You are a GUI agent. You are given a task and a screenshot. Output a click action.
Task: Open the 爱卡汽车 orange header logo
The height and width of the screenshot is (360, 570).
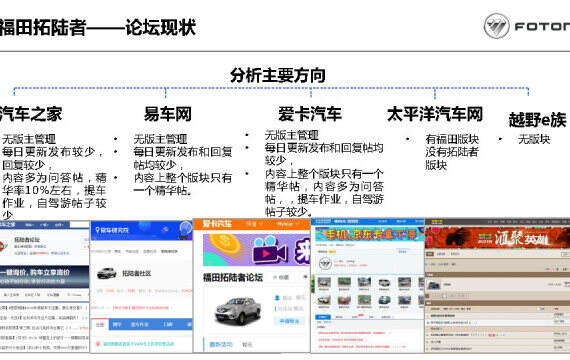point(216,224)
